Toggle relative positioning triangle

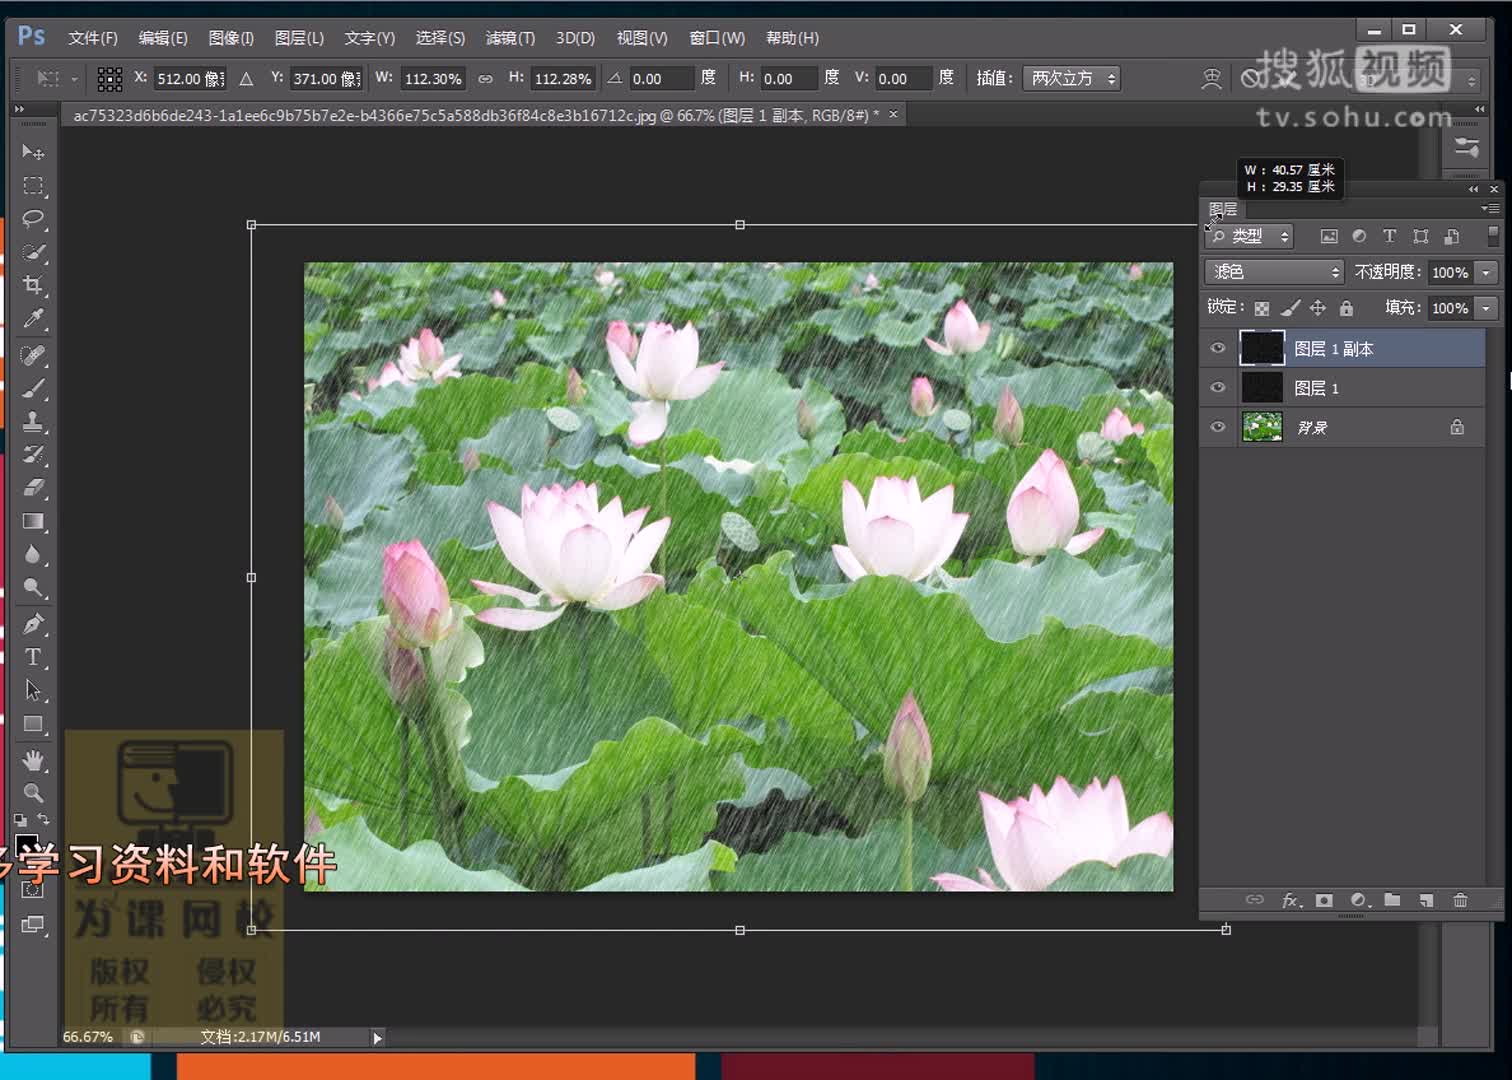point(246,78)
